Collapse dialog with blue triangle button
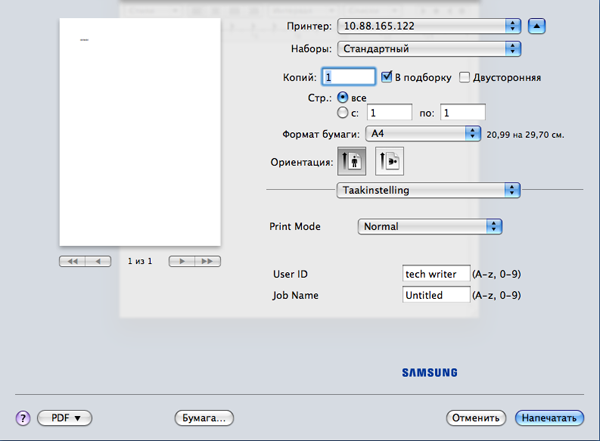The height and width of the screenshot is (441, 600). [x=536, y=26]
